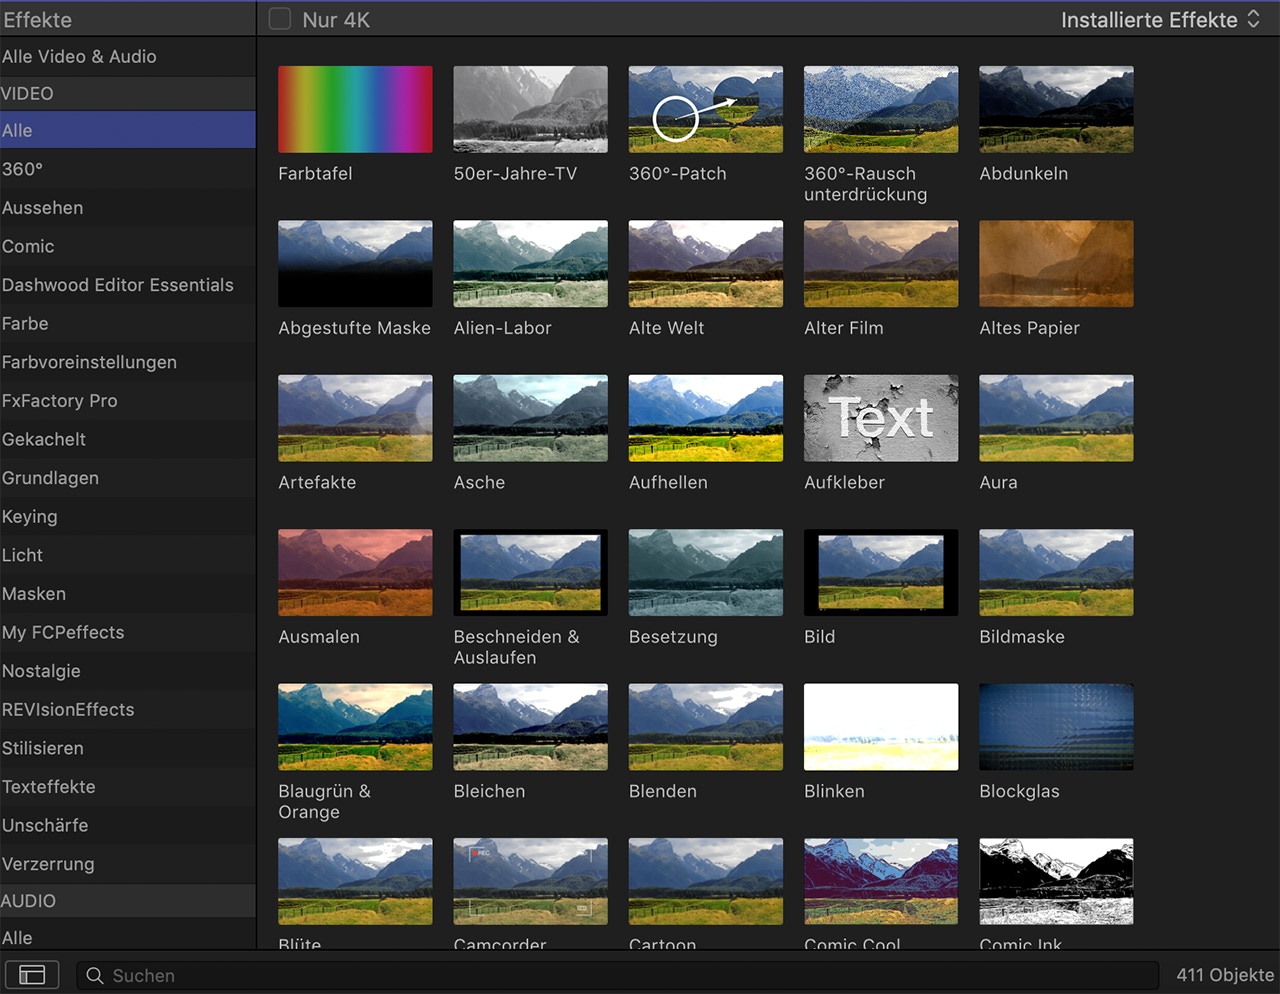Click the magnifying glass search icon
This screenshot has height=994, width=1280.
coord(95,975)
